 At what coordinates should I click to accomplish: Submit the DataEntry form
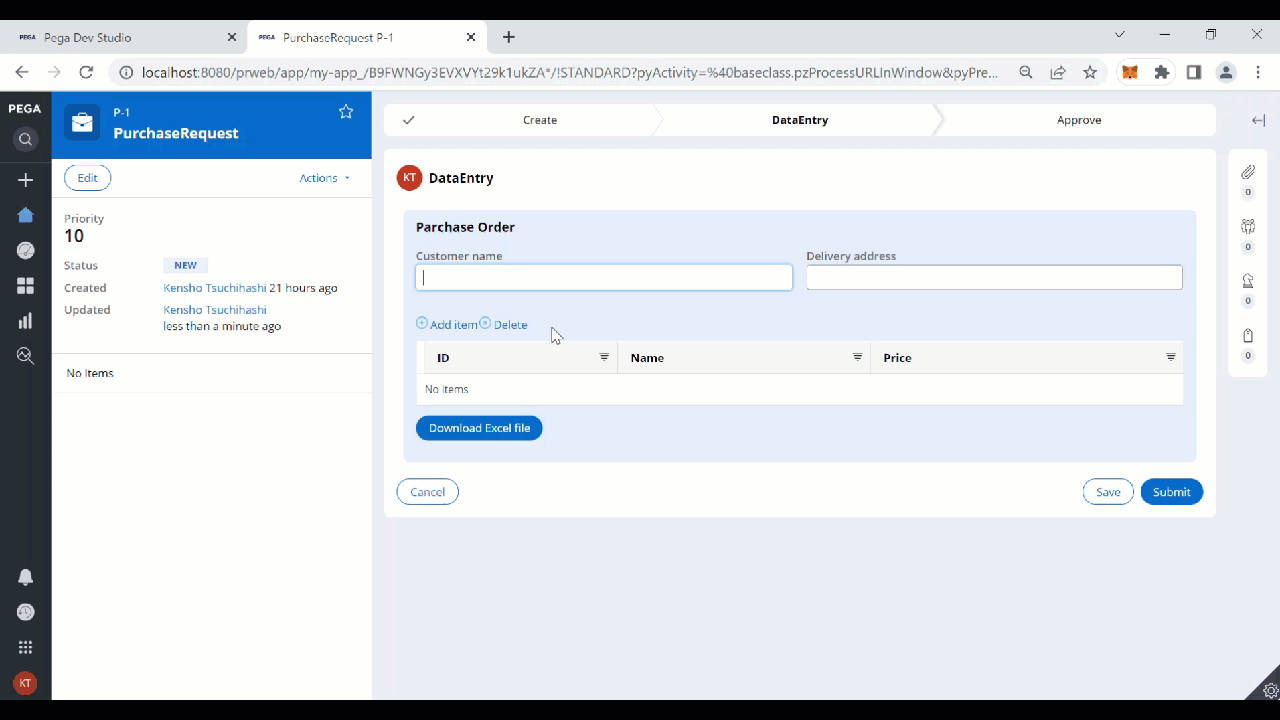(1171, 491)
